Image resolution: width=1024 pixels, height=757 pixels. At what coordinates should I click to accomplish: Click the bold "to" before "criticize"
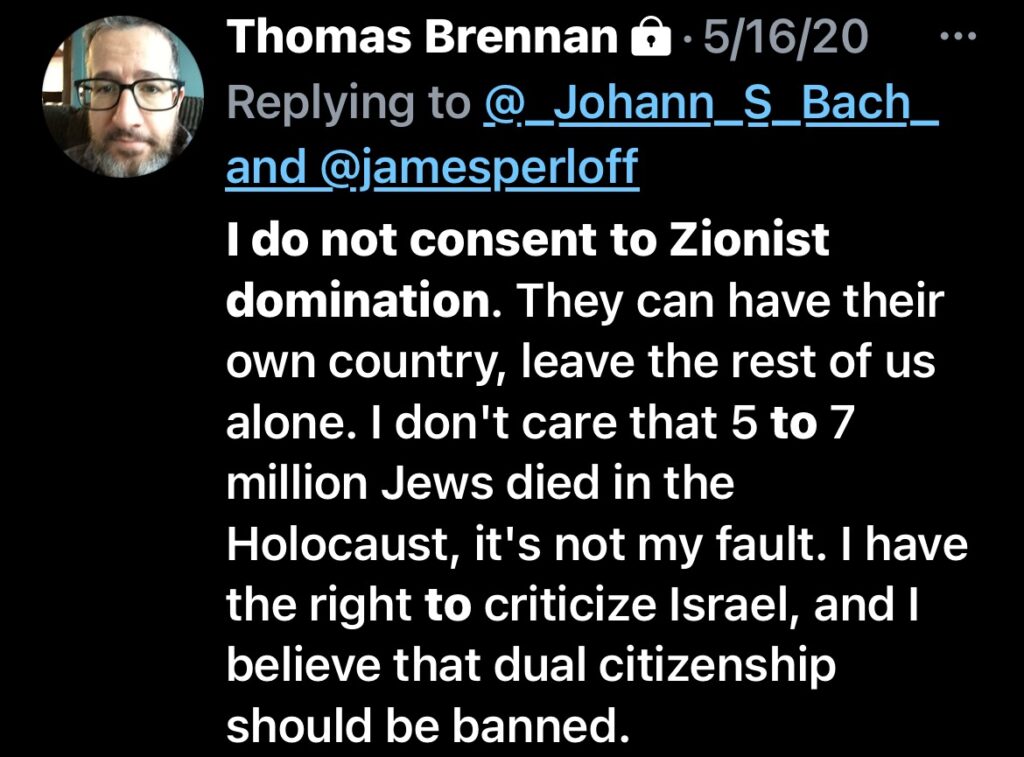[447, 608]
